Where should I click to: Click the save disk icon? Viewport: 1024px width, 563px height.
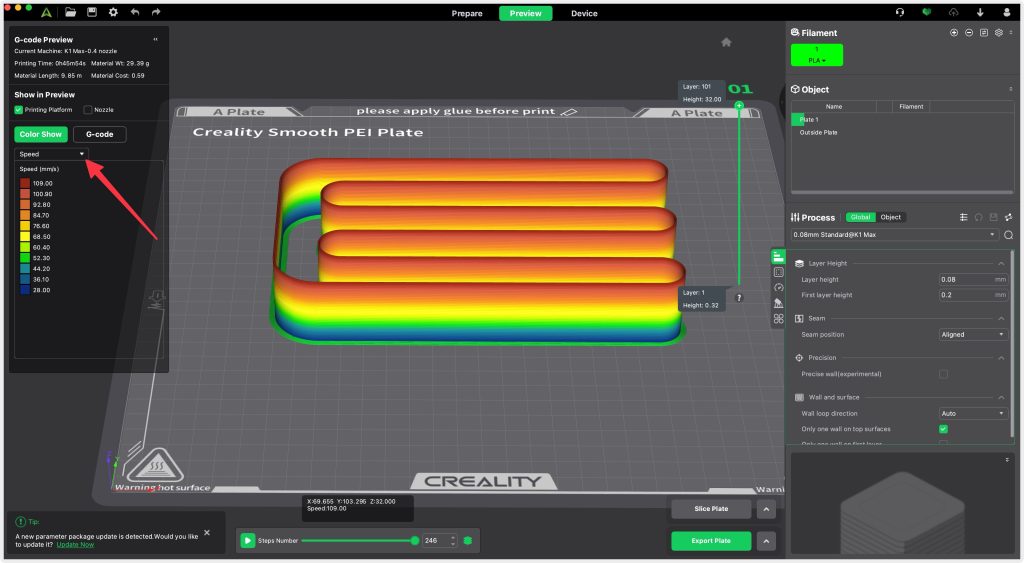(x=92, y=13)
